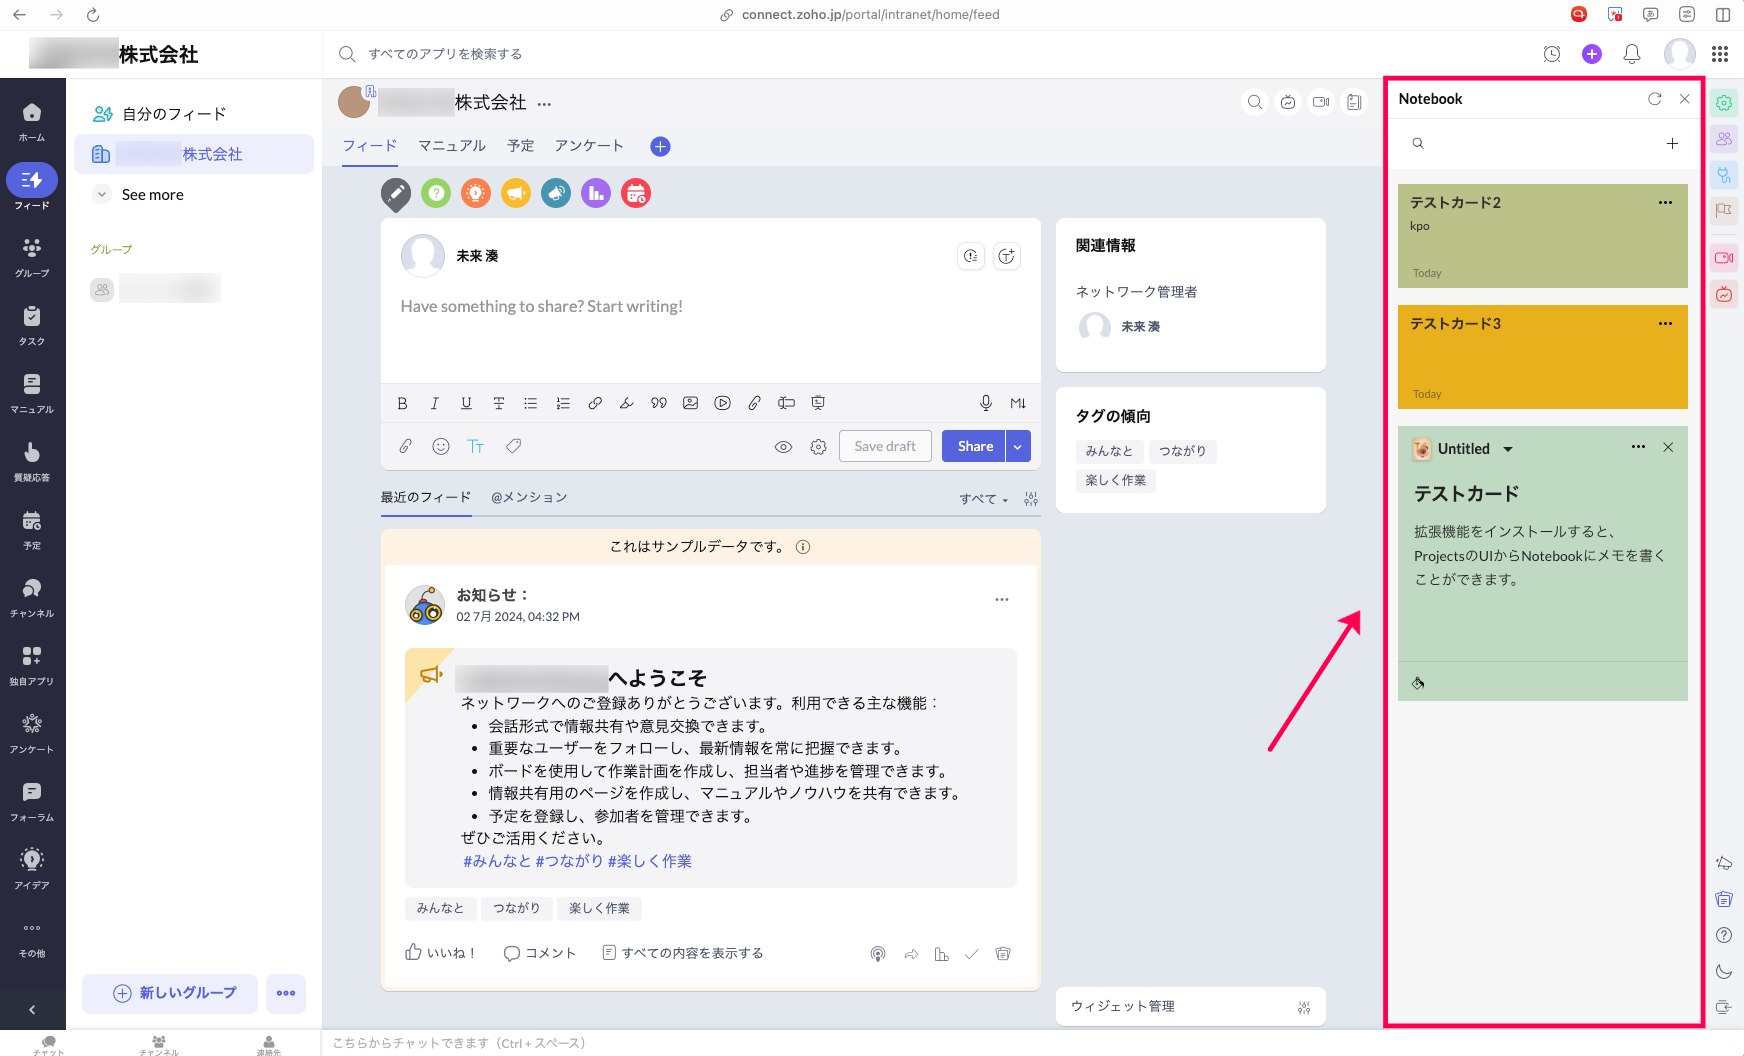The width and height of the screenshot is (1744, 1056).
Task: Open the タスク section in left sidebar
Action: pos(32,325)
